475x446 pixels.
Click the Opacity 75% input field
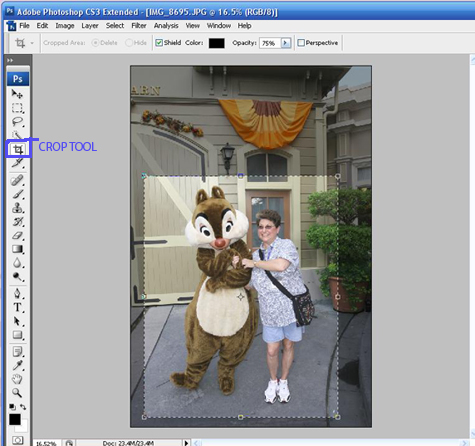click(270, 43)
